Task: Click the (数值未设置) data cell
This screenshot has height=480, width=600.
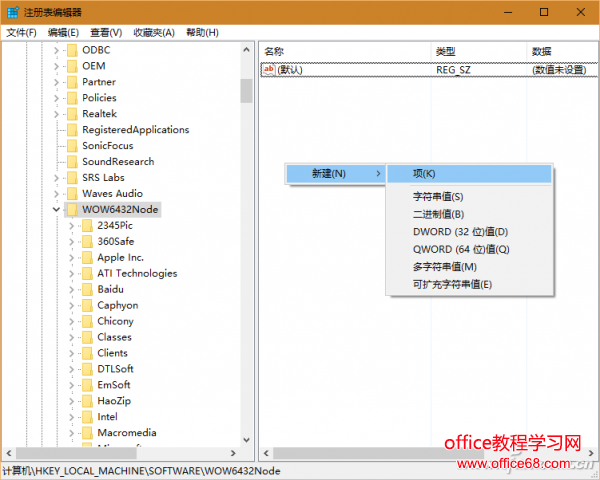Action: pyautogui.click(x=559, y=70)
